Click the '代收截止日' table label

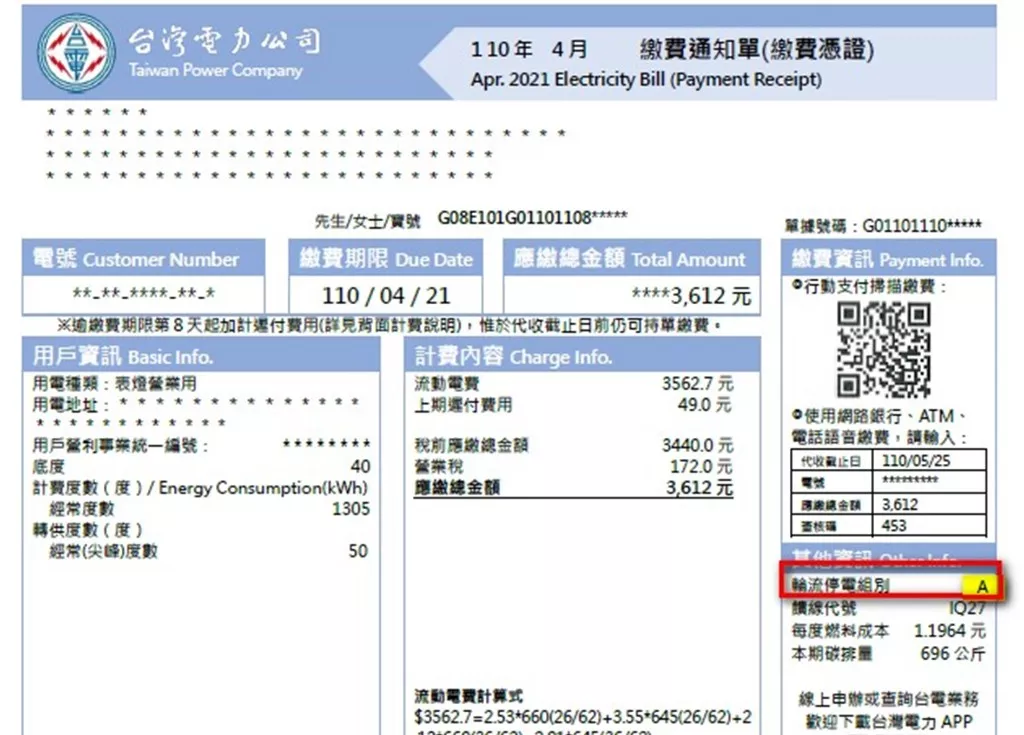click(x=831, y=461)
